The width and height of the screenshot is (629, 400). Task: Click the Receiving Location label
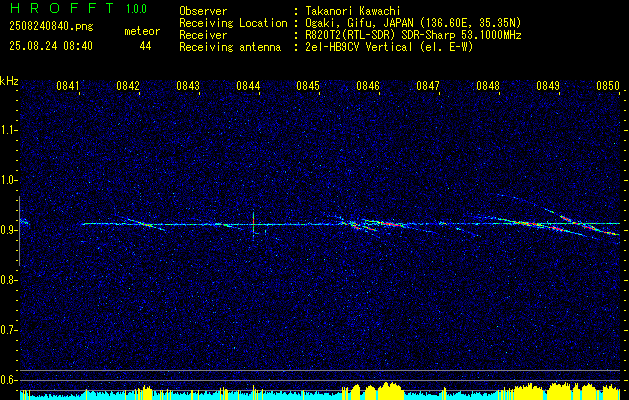[x=233, y=23]
